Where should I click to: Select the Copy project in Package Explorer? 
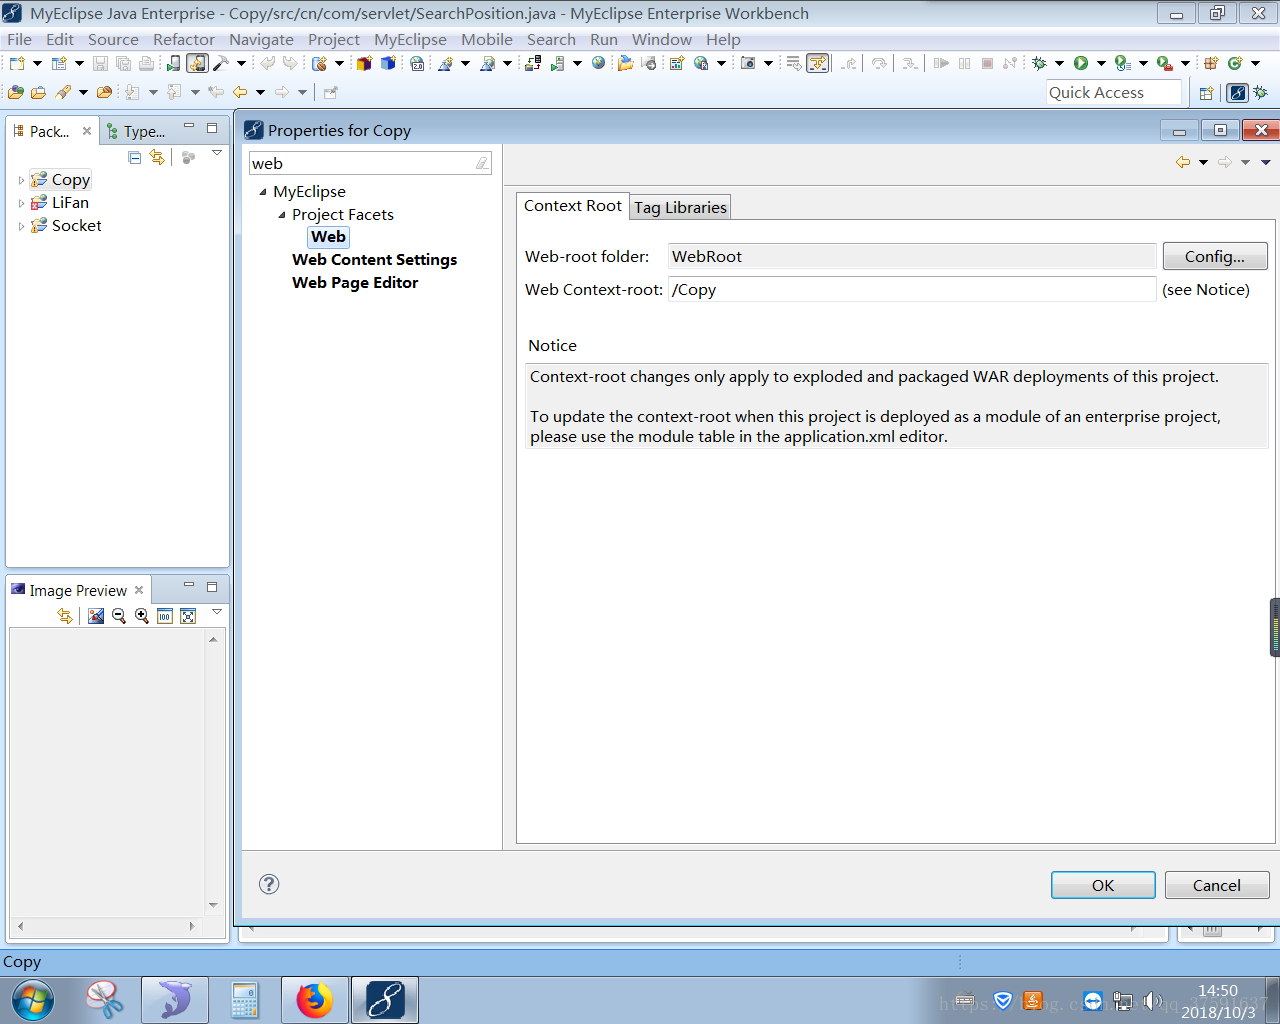[61, 180]
